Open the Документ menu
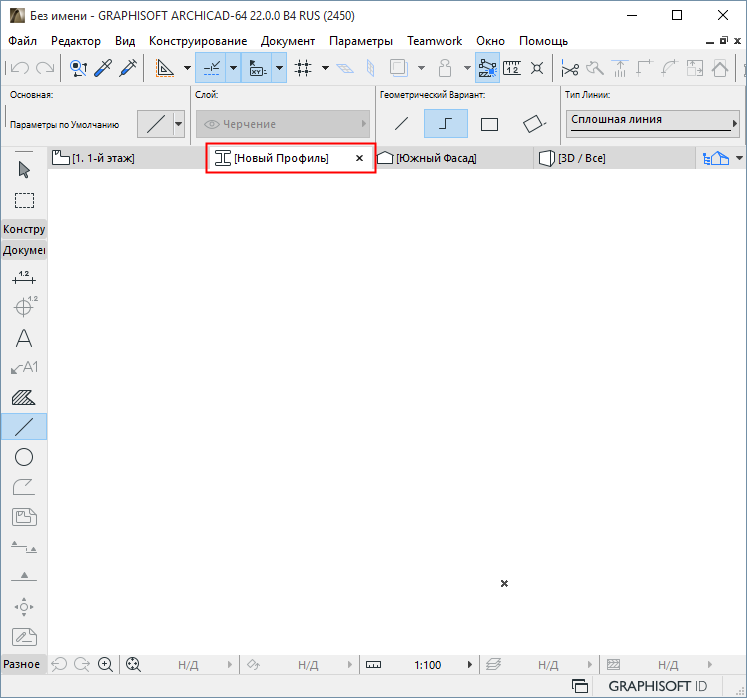 (288, 41)
